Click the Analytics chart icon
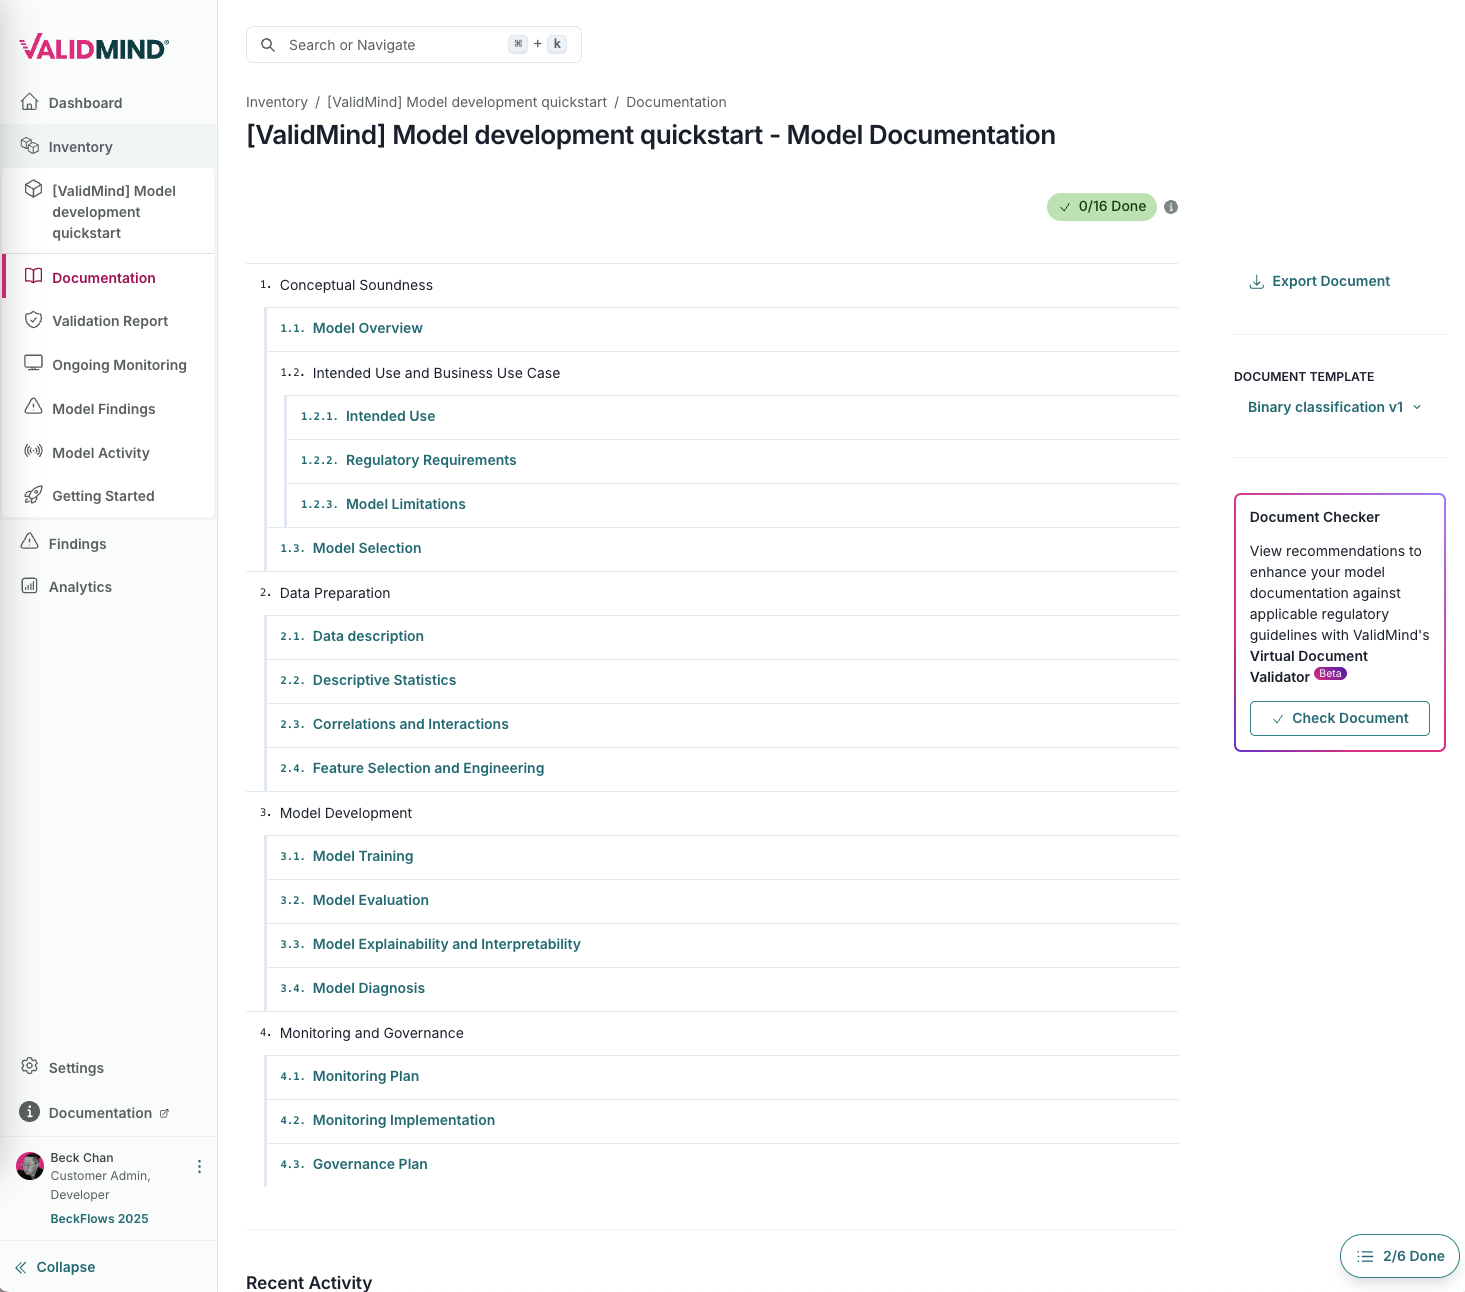 point(30,586)
